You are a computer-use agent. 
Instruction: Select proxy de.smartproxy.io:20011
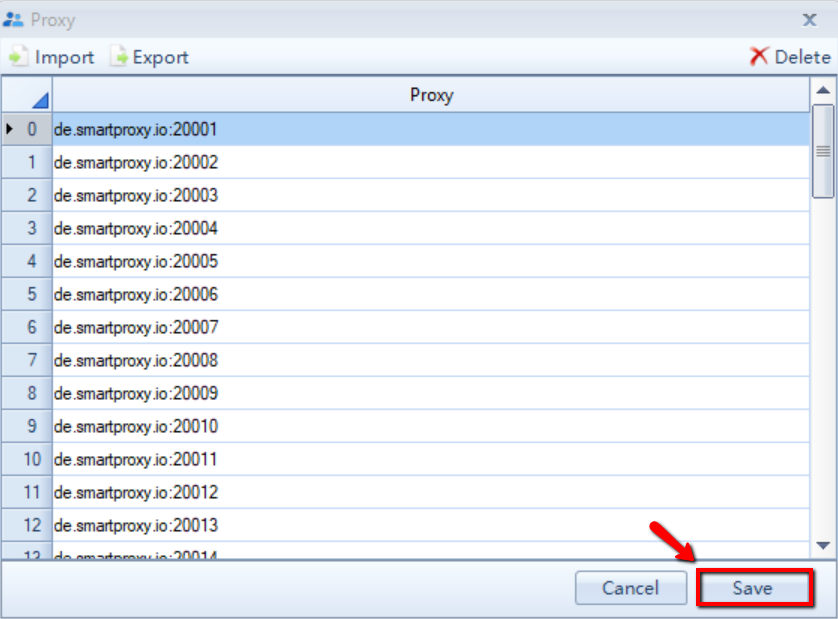point(431,459)
